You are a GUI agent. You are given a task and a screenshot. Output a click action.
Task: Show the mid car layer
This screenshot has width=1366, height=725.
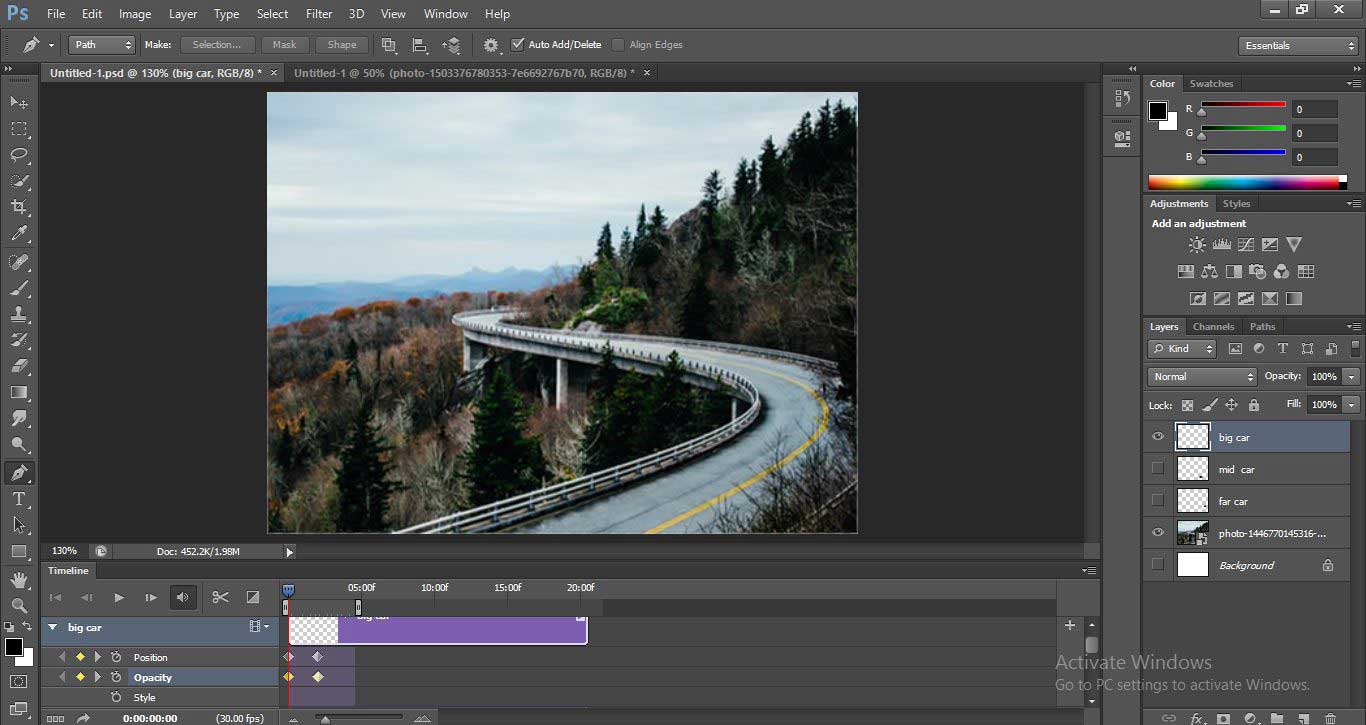click(x=1158, y=469)
